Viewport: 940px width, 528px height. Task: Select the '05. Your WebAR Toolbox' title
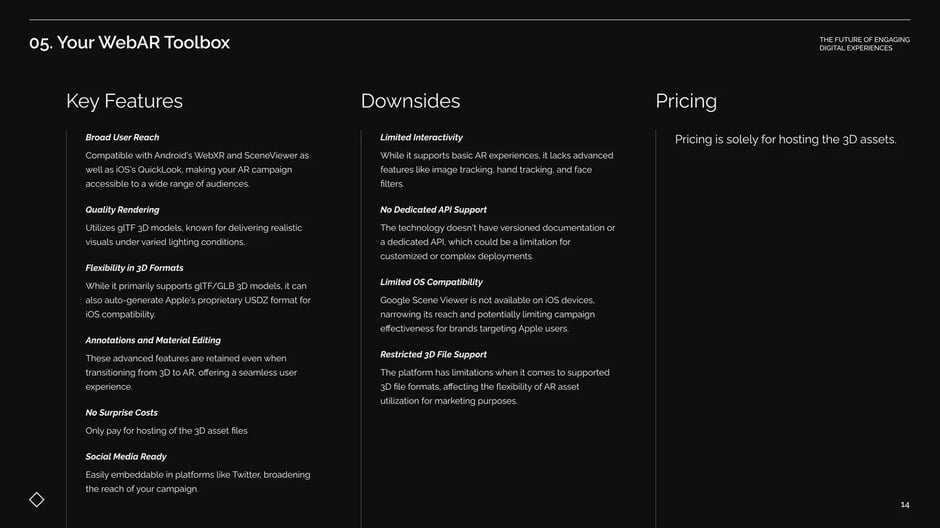point(129,43)
